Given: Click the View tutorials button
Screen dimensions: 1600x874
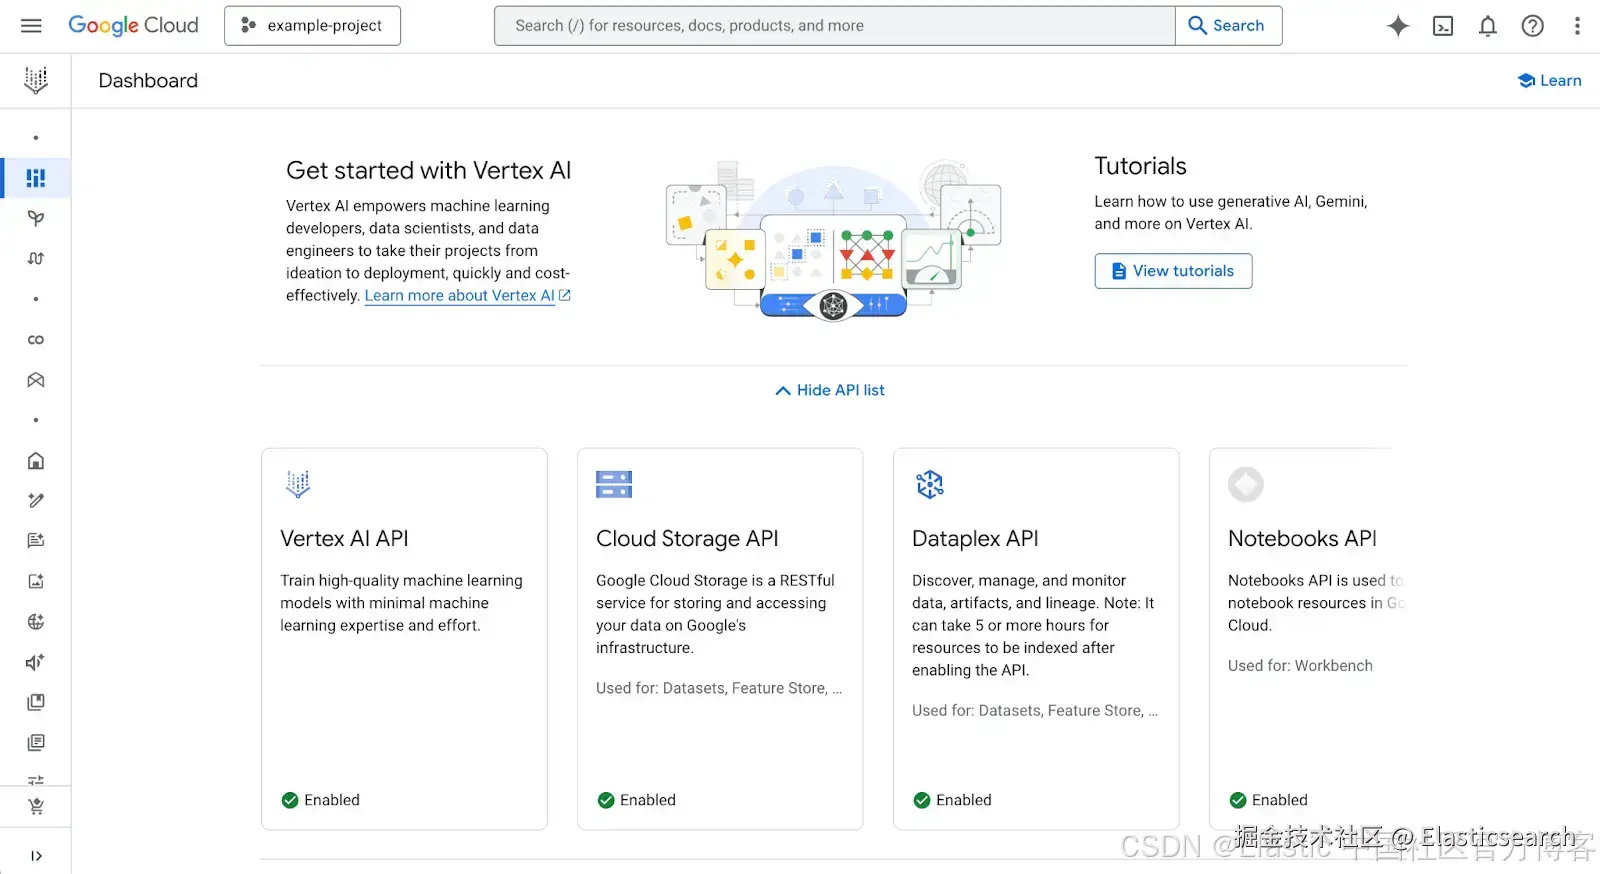Looking at the screenshot, I should click(x=1173, y=271).
